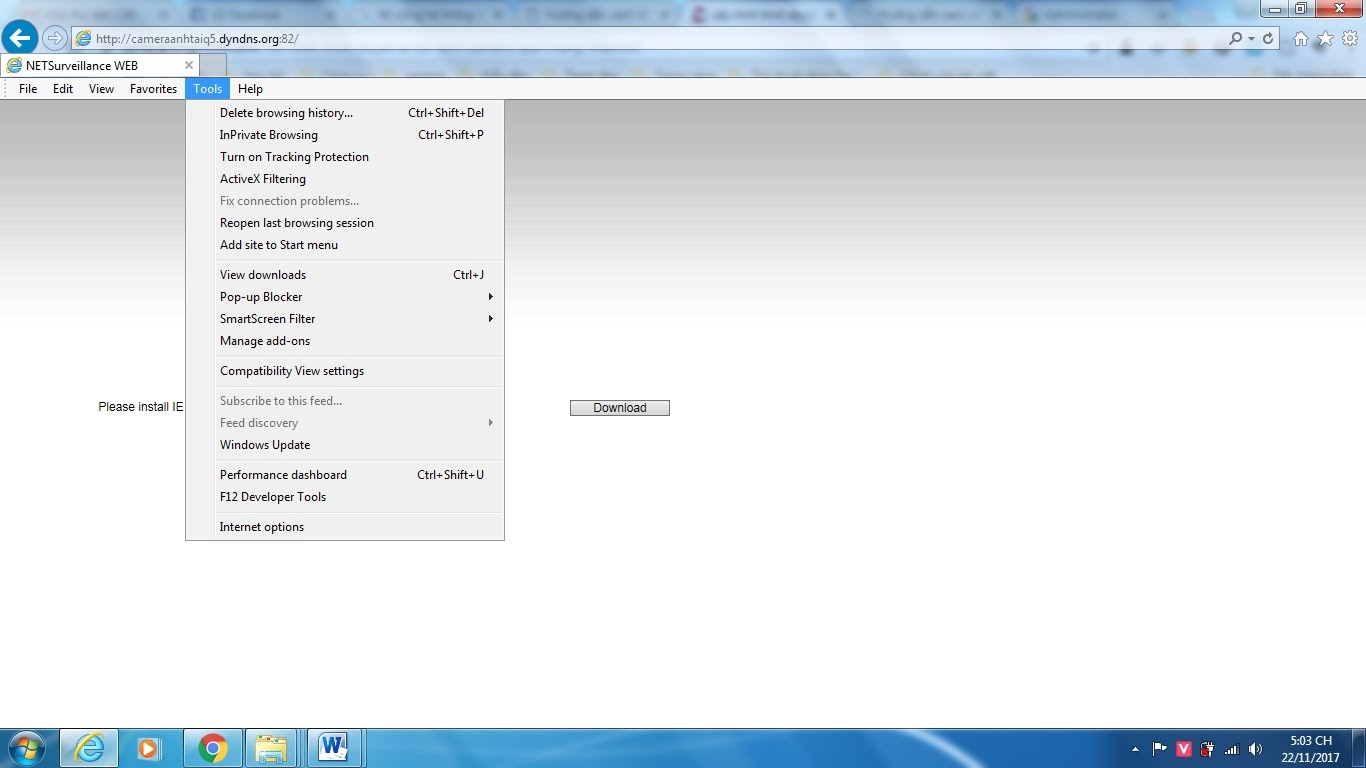This screenshot has height=768, width=1366.
Task: Choose Delete browsing history
Action: (x=345, y=113)
